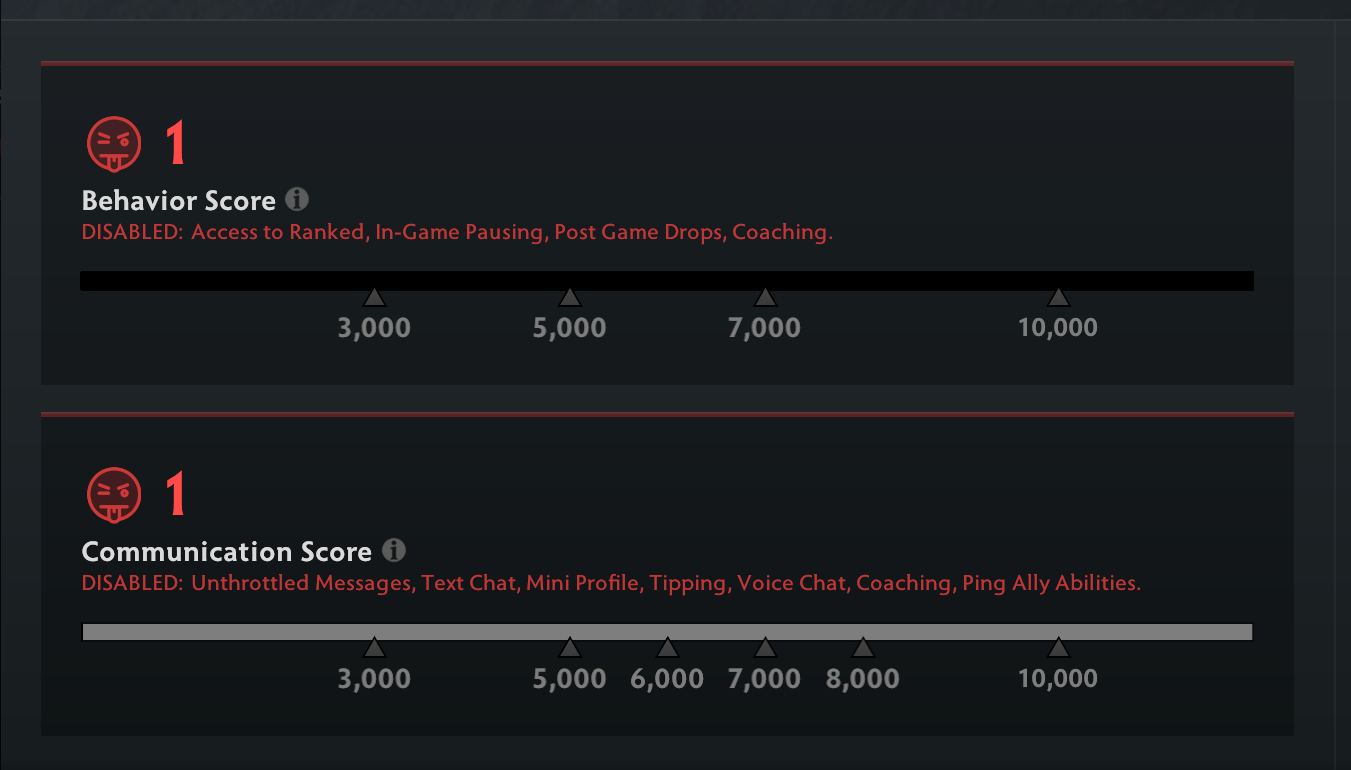
Task: Click the 3,000 marker on Communication bar
Action: tap(374, 648)
